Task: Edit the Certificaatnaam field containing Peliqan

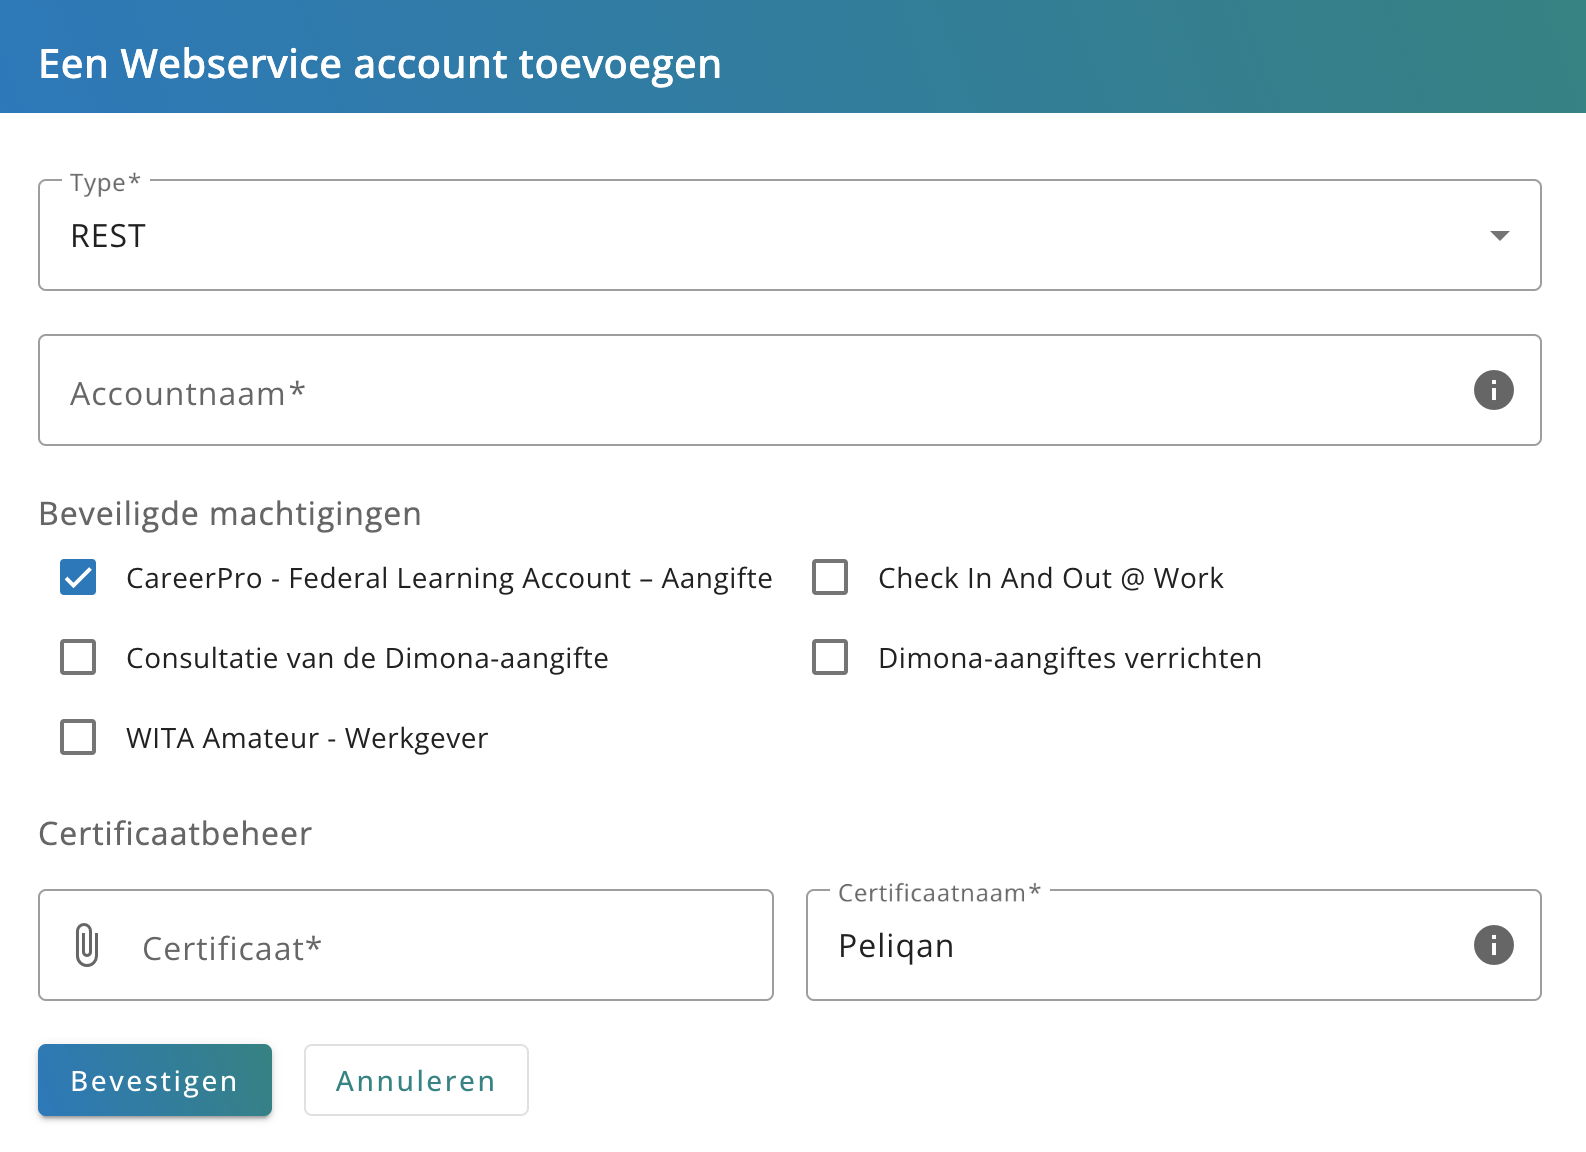Action: (x=1174, y=945)
